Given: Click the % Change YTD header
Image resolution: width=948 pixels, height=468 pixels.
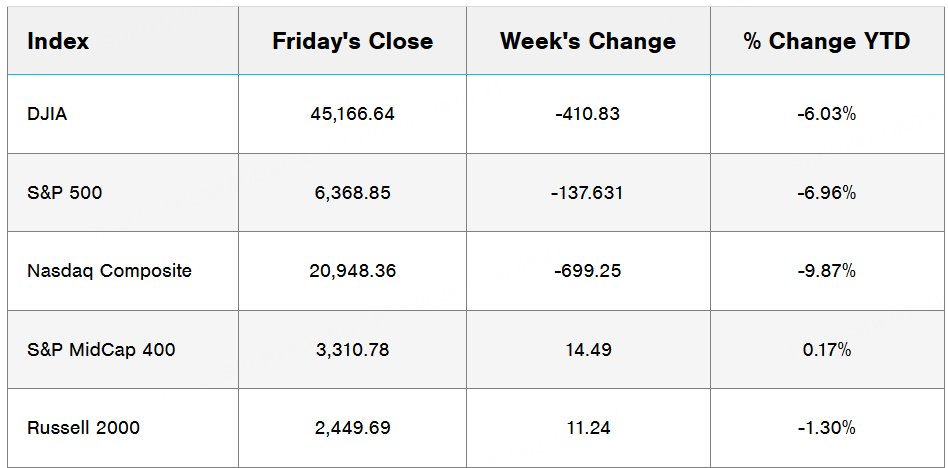Looking at the screenshot, I should point(827,42).
